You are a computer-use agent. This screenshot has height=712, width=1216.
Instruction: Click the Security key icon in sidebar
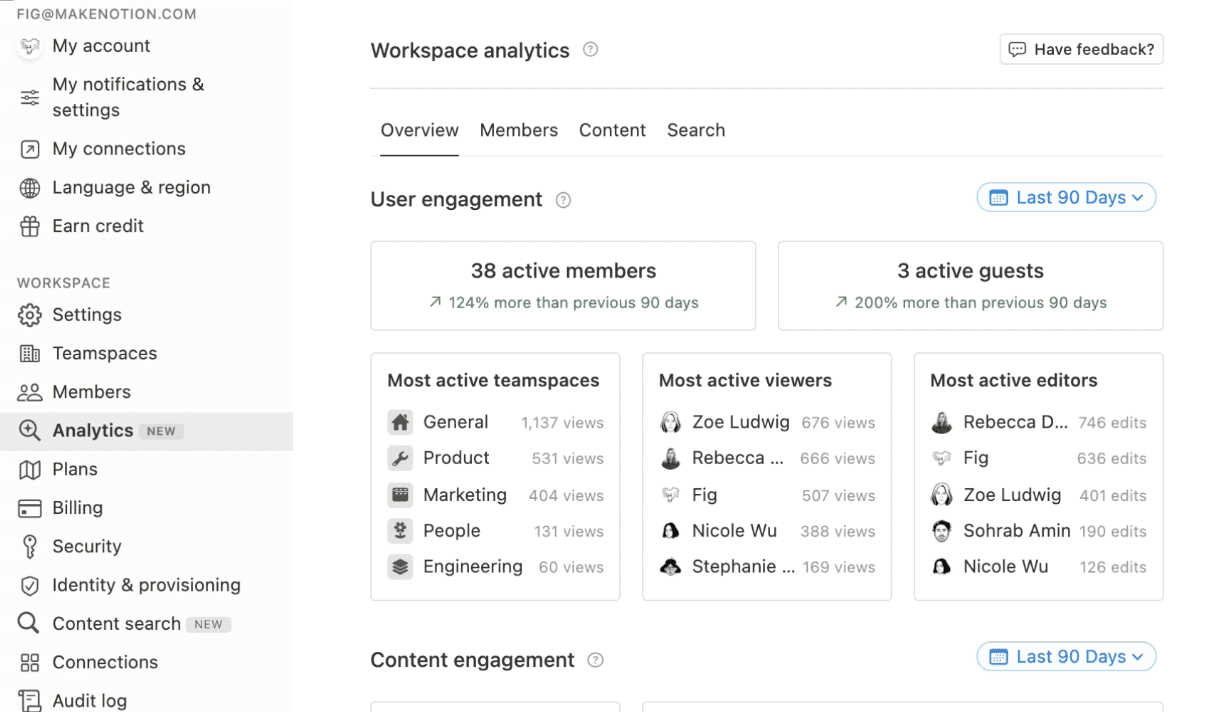[30, 547]
